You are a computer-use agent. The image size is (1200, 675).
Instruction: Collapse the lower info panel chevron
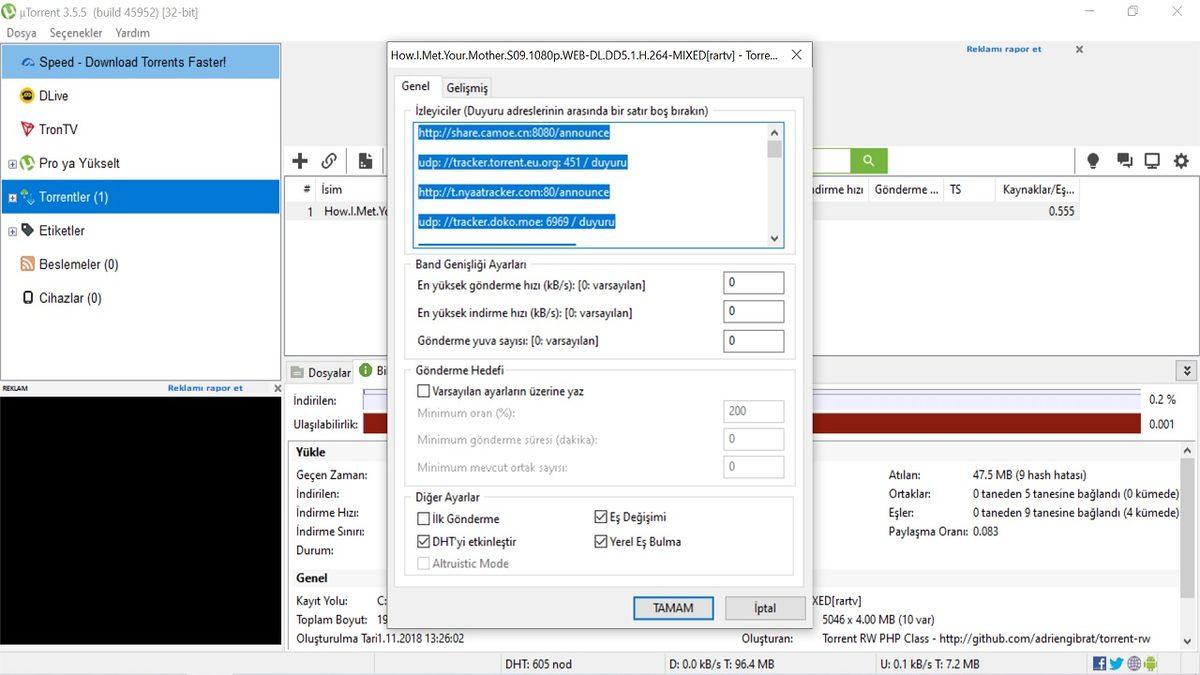[x=1186, y=370]
